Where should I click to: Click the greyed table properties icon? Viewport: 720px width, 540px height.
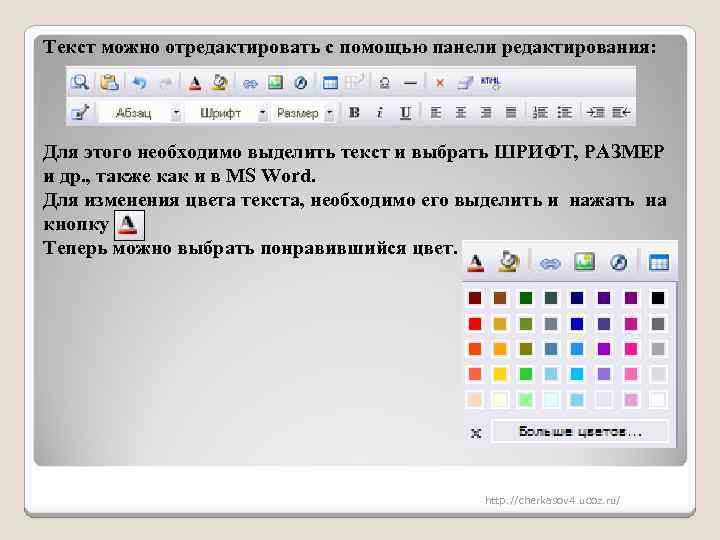point(355,82)
